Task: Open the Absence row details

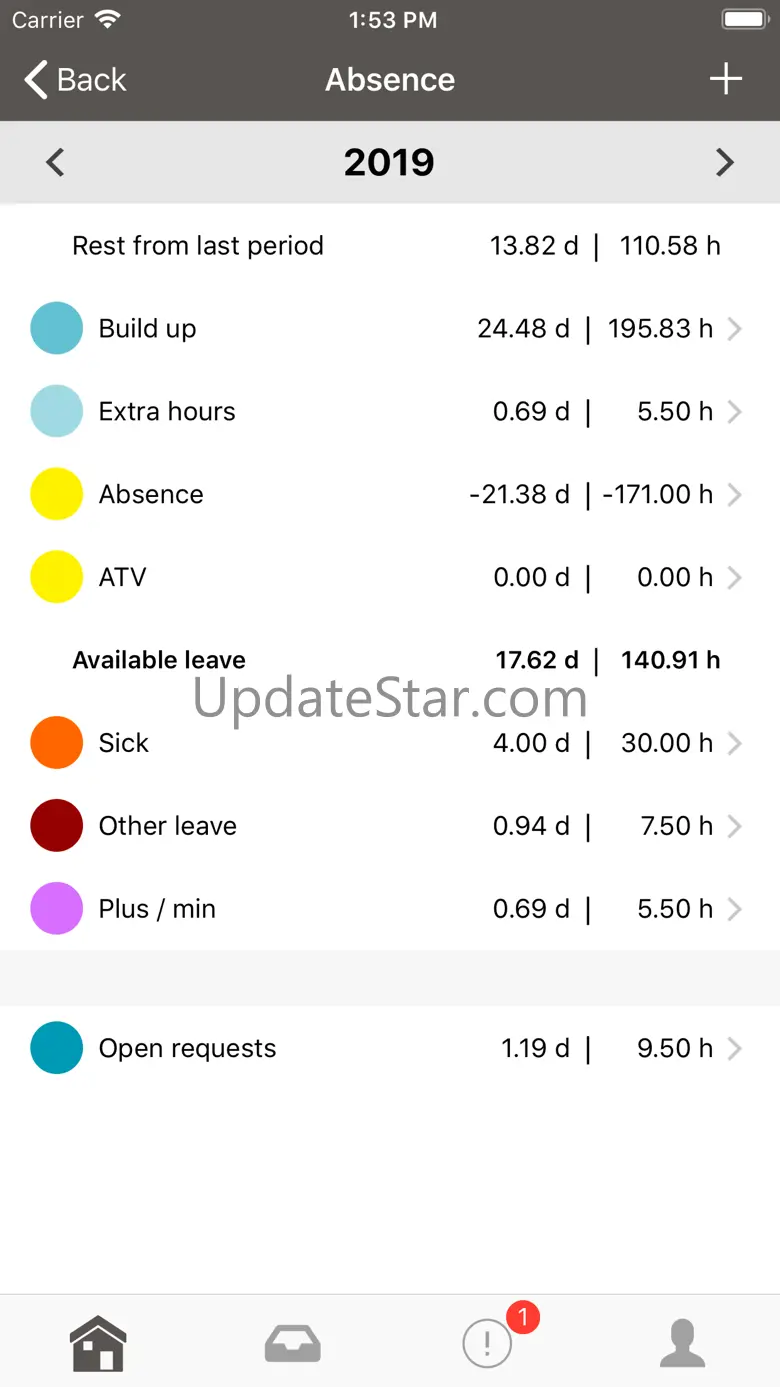Action: coord(390,494)
